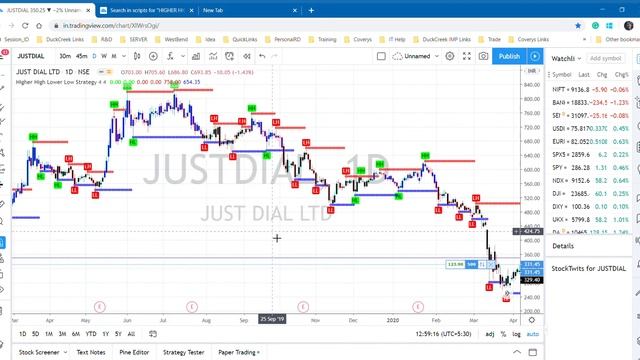Click the May earnings E marker
The width and height of the screenshot is (640, 360).
100,307
